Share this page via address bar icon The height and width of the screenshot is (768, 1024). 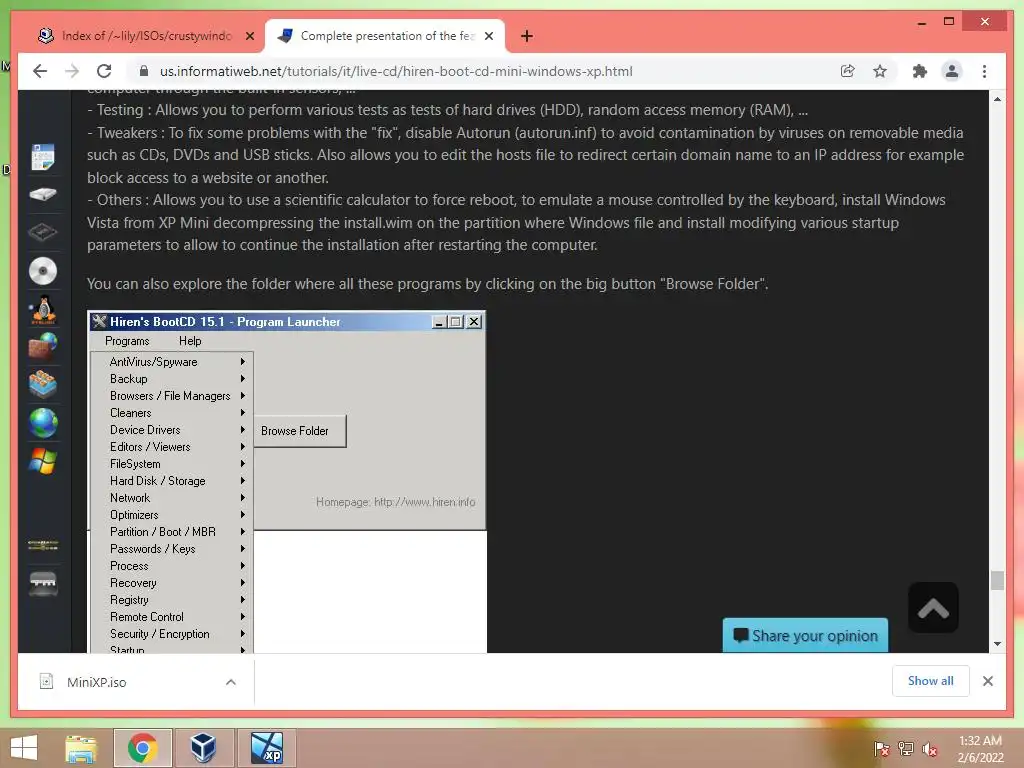tap(847, 71)
